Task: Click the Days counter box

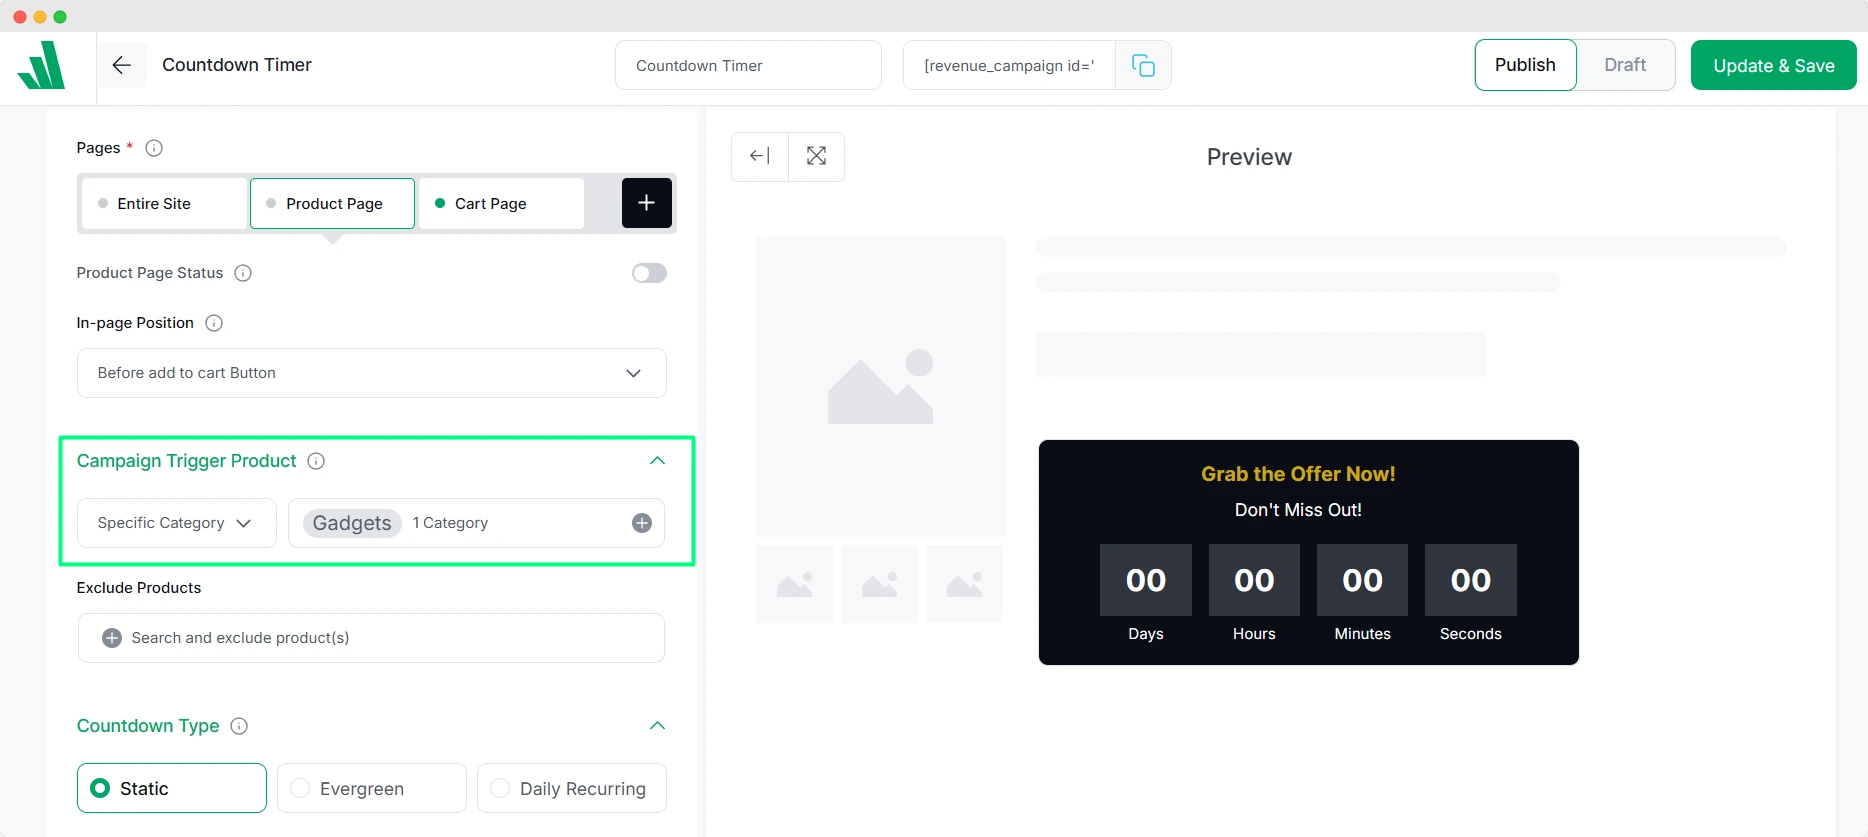Action: pos(1146,580)
